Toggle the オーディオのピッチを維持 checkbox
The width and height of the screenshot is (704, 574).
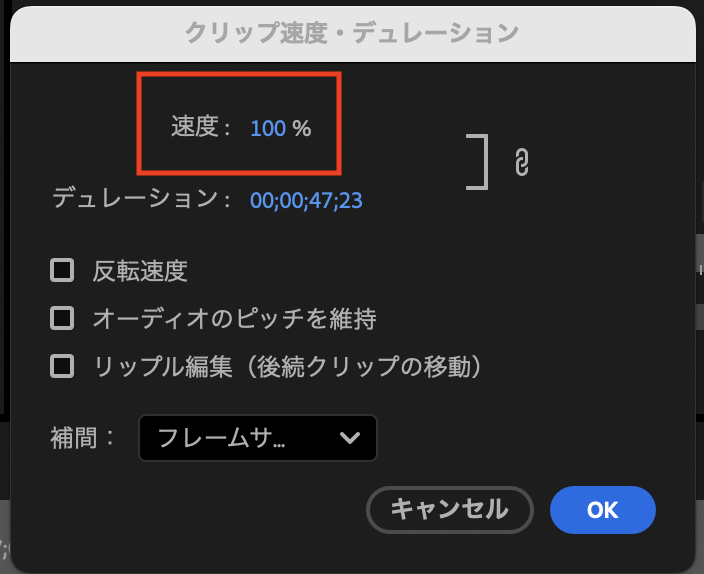pyautogui.click(x=63, y=318)
